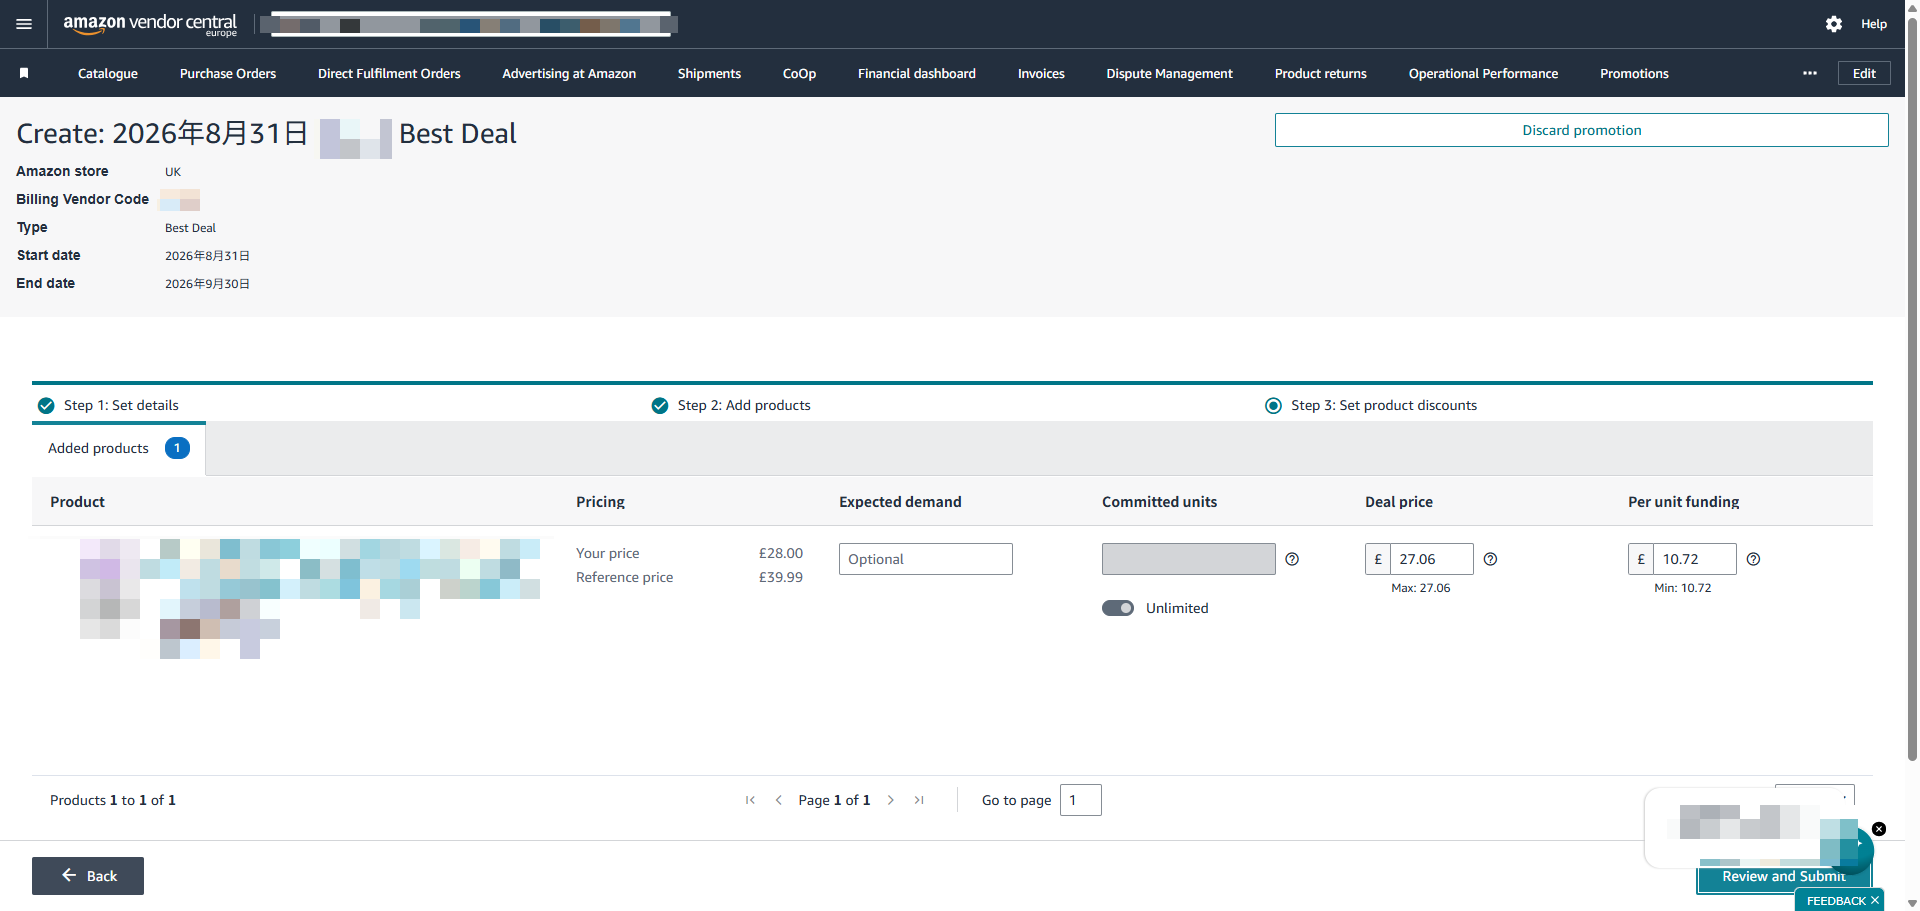Select the Added products tab
The height and width of the screenshot is (911, 1920).
coord(119,448)
